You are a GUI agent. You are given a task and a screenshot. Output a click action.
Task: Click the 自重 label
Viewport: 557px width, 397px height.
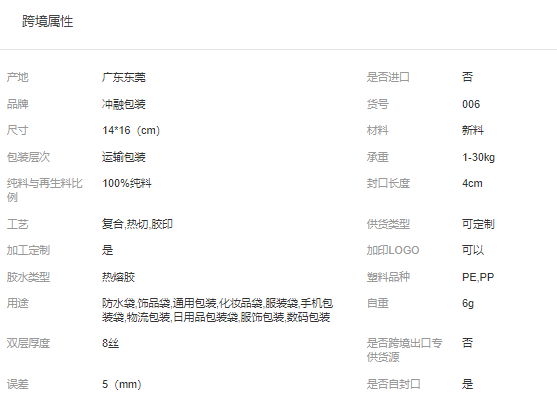tap(378, 303)
